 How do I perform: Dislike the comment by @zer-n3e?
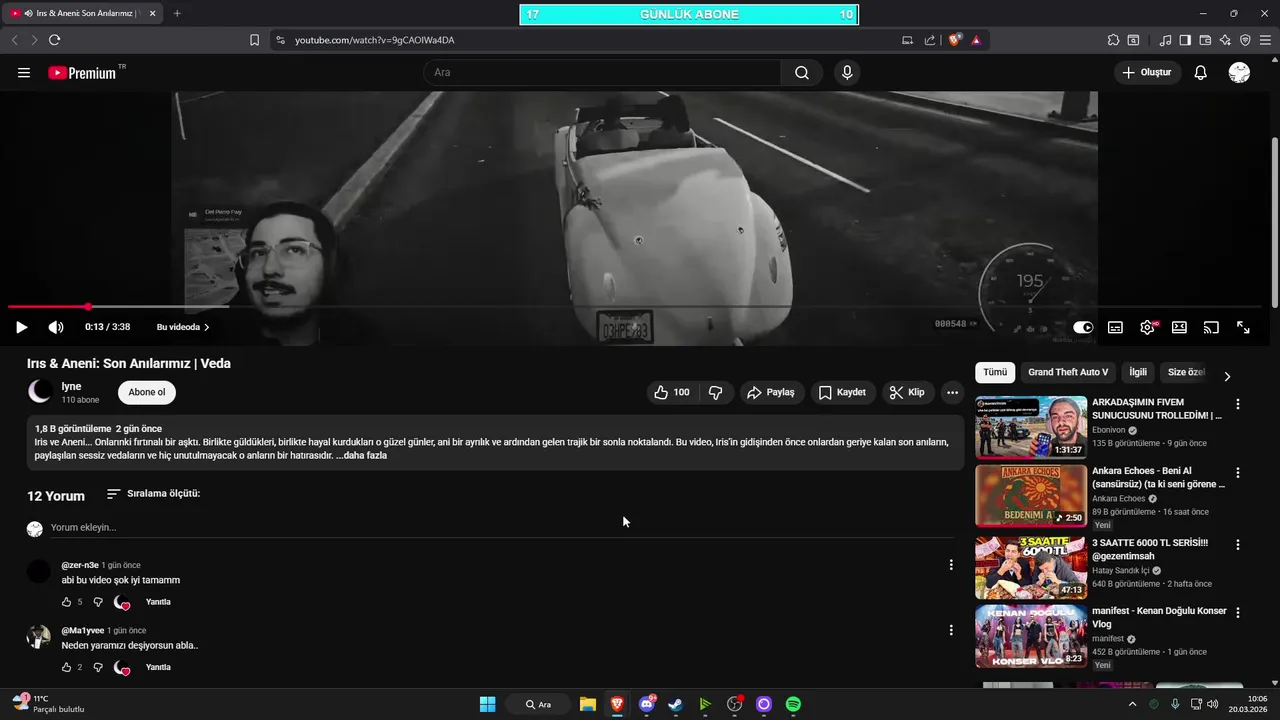click(98, 602)
